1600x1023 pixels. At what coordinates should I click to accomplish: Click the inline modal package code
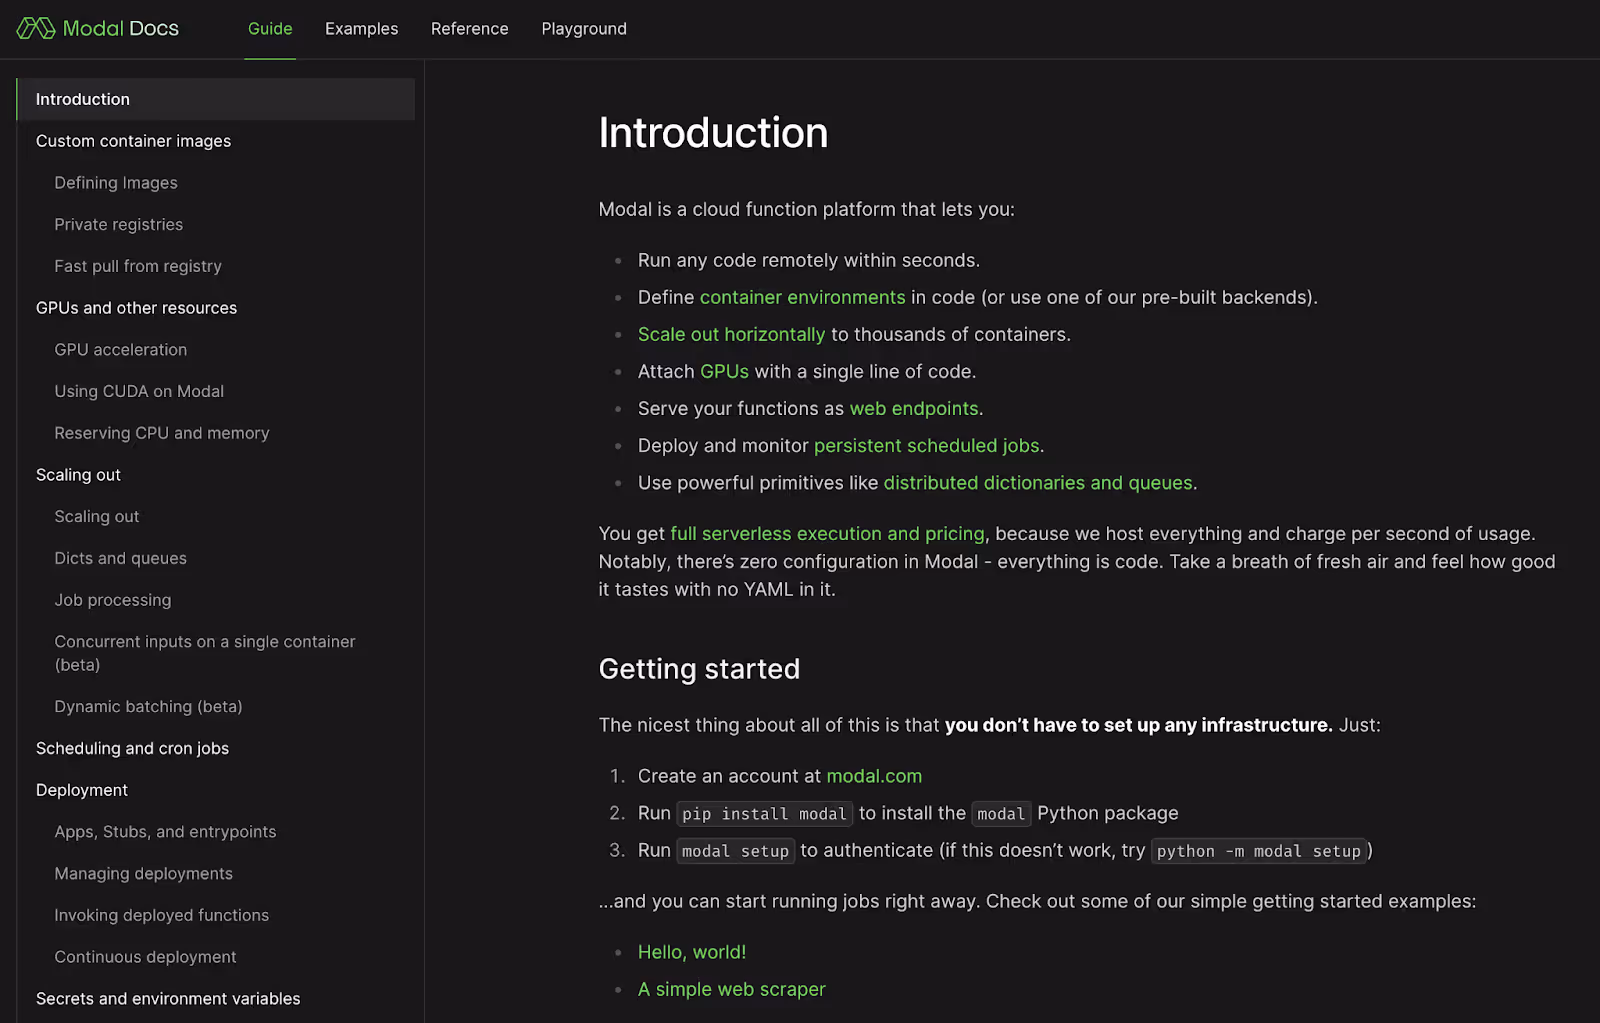[x=1001, y=814]
